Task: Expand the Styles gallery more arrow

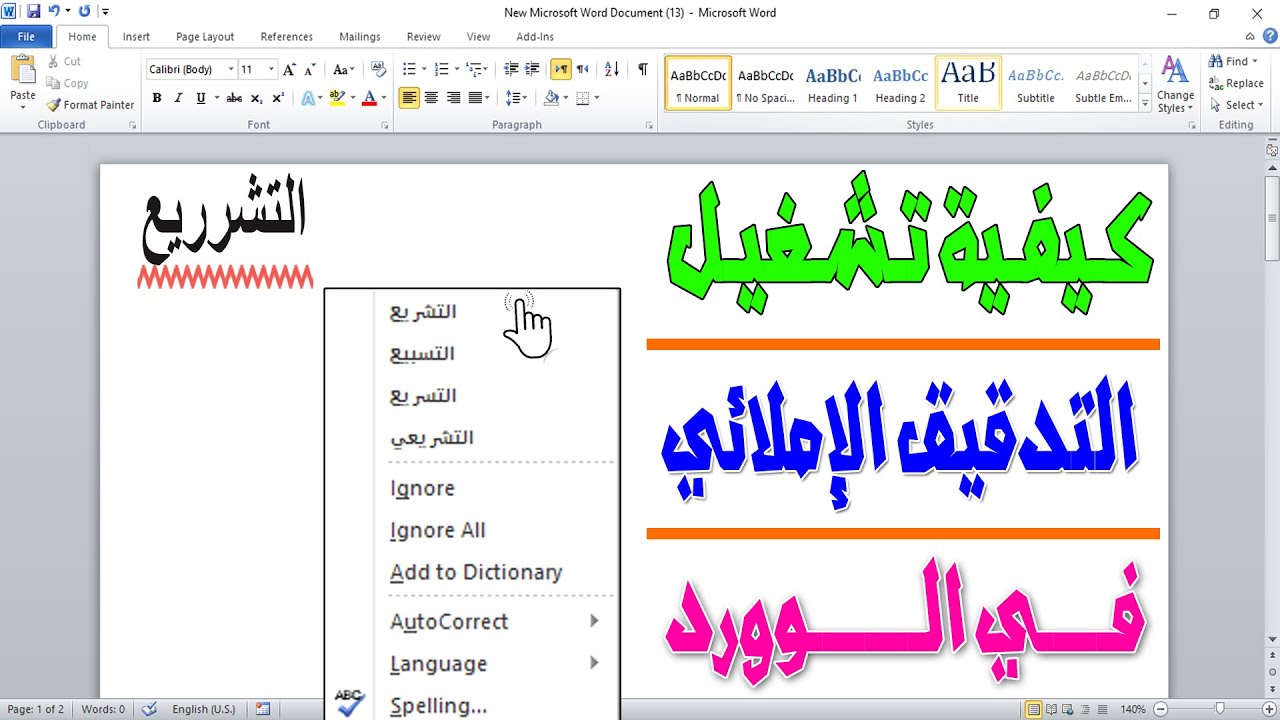Action: [1144, 101]
